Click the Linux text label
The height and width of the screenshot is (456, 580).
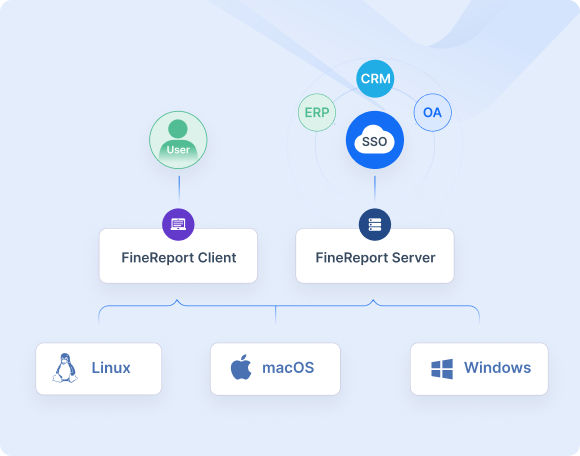point(111,368)
